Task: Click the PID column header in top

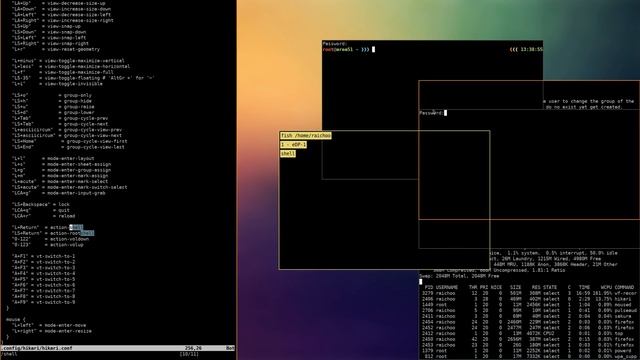Action: pyautogui.click(x=429, y=287)
